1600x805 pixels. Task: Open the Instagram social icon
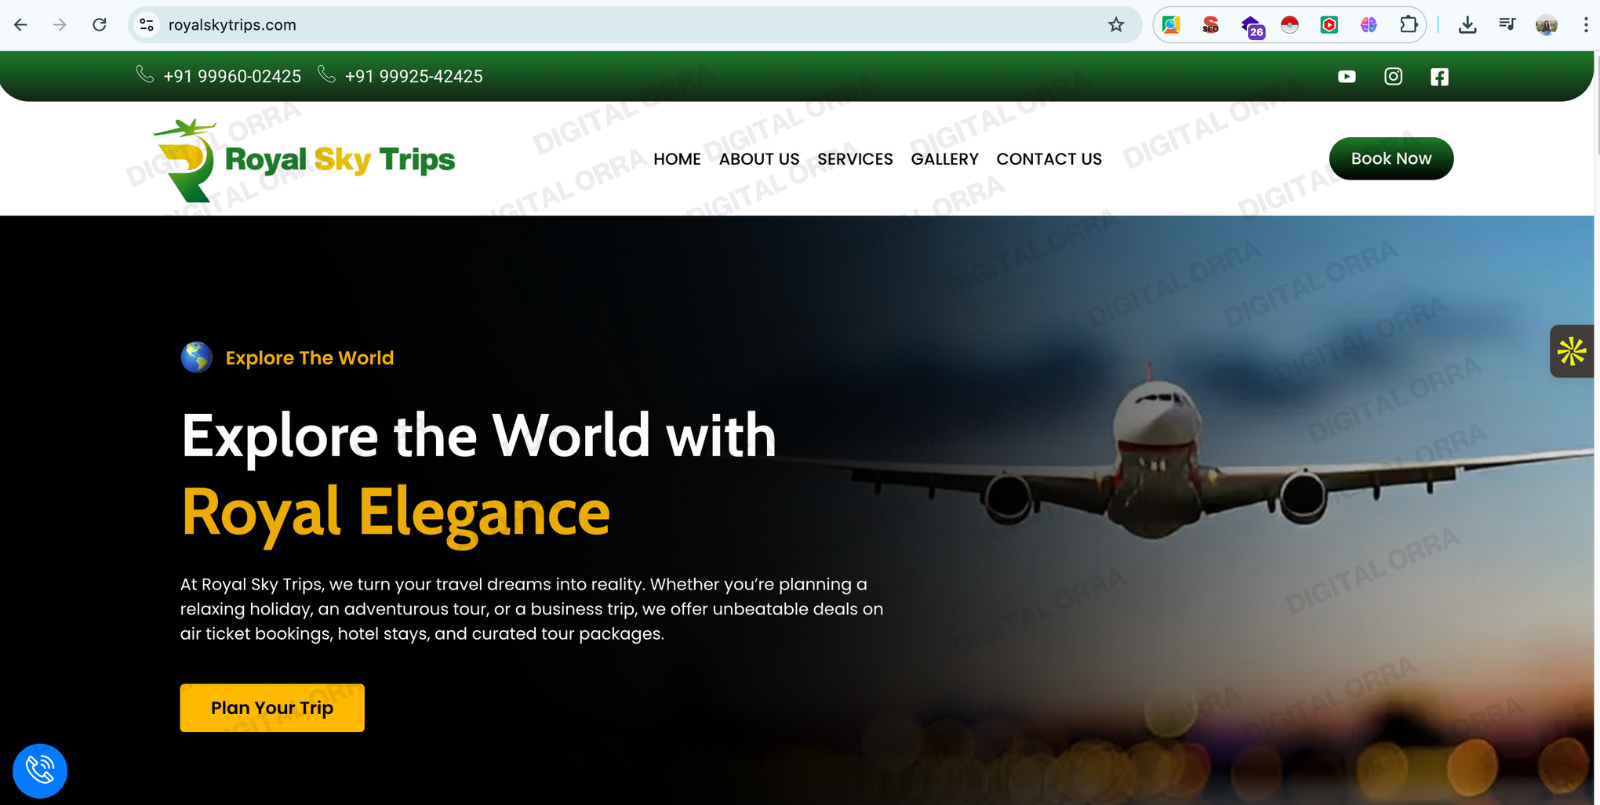point(1393,77)
